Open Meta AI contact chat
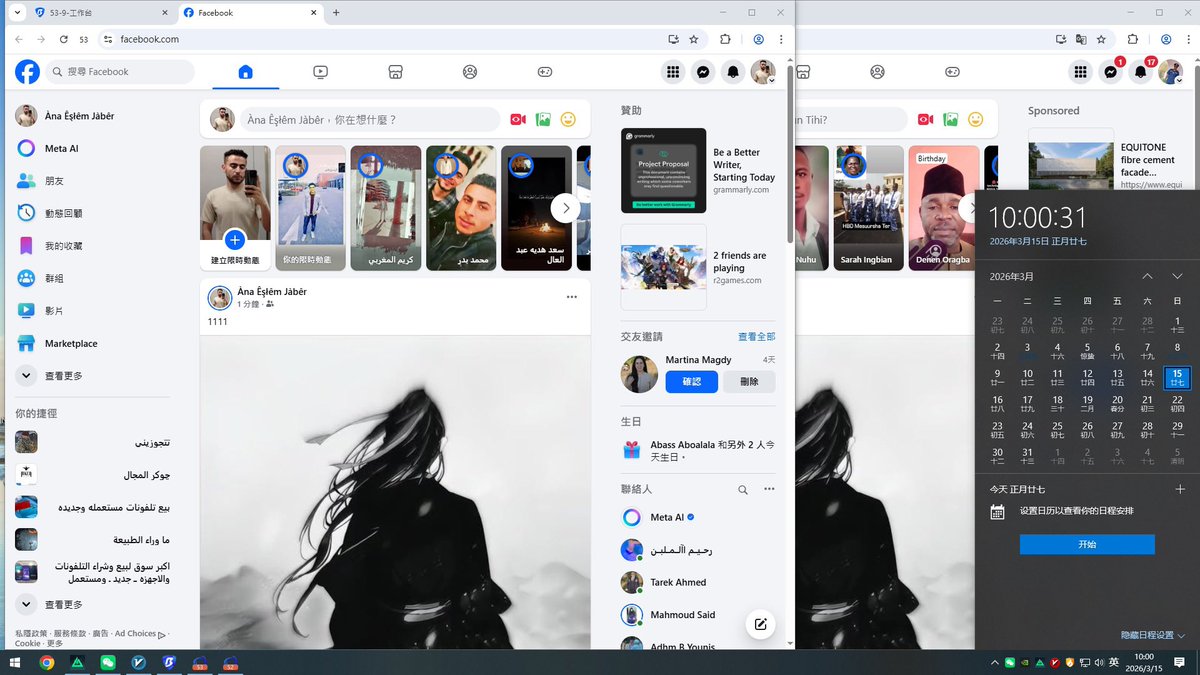The width and height of the screenshot is (1200, 675). tap(698, 517)
